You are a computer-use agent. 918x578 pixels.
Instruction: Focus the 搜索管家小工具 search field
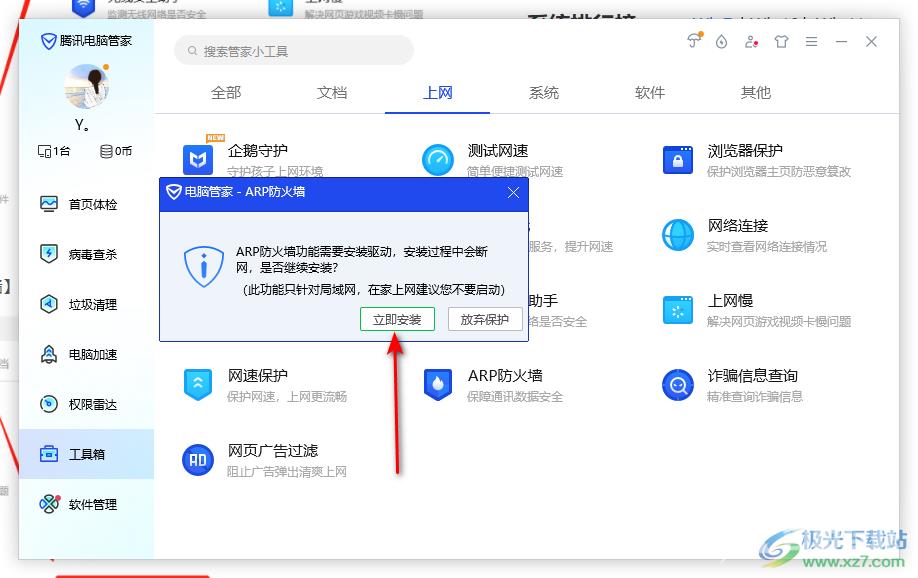[294, 51]
